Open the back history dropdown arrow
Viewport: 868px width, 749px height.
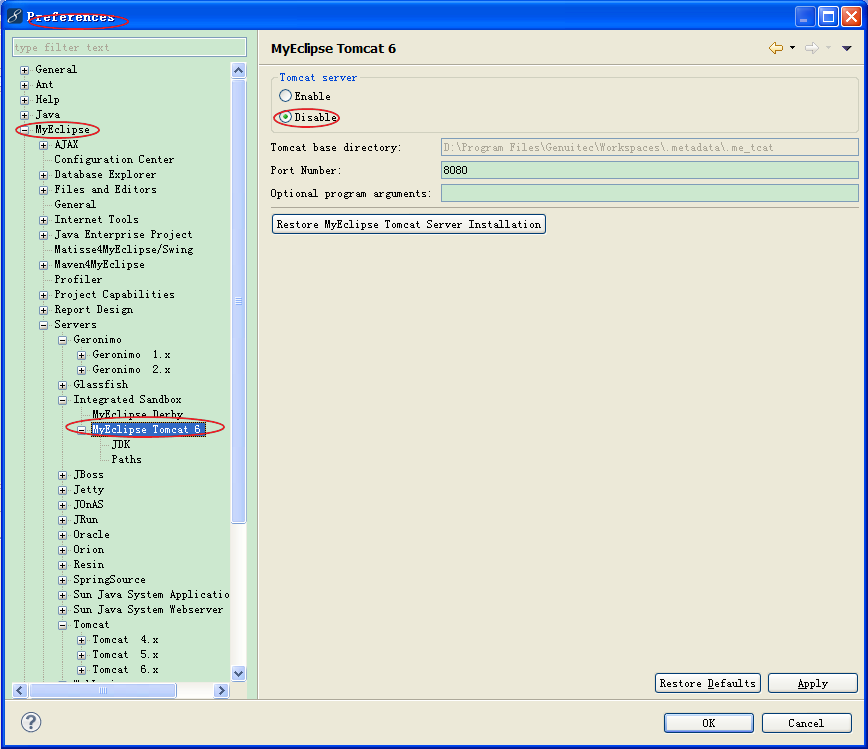pyautogui.click(x=793, y=48)
